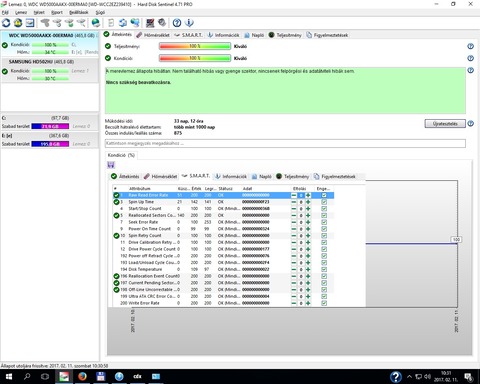Click green plus for Raw Read Error Rate
The width and height of the screenshot is (480, 384).
pos(308,195)
